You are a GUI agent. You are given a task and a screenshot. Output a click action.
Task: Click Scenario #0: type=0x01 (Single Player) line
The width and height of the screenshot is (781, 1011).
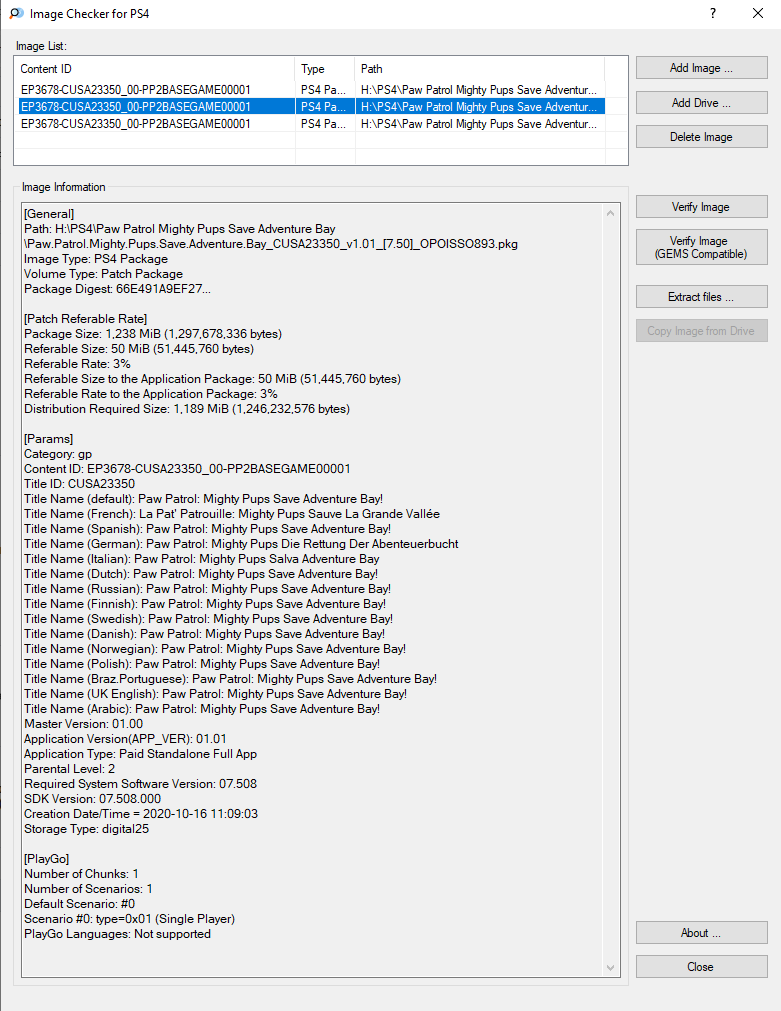(130, 919)
